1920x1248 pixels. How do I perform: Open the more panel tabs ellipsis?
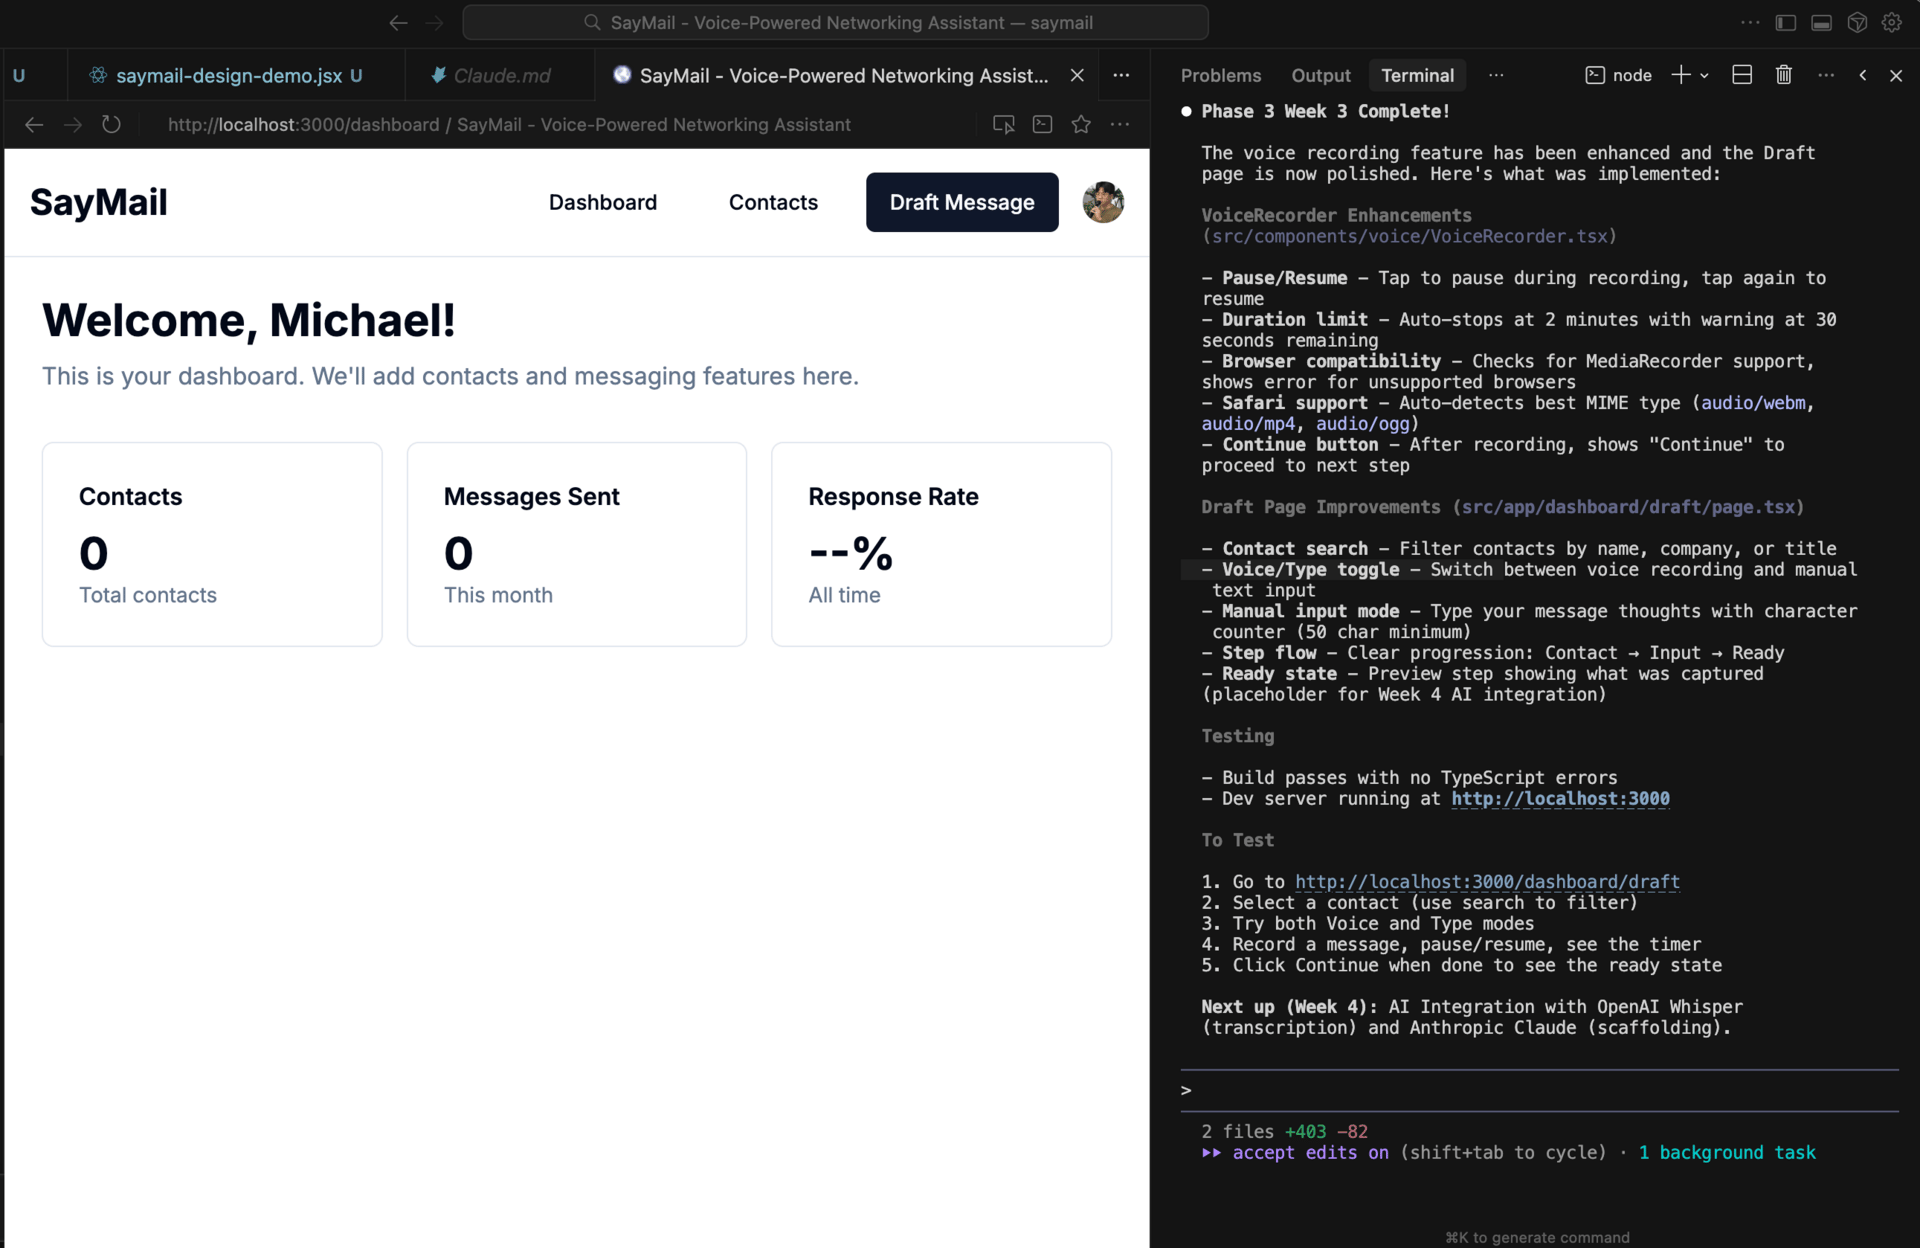[x=1495, y=75]
